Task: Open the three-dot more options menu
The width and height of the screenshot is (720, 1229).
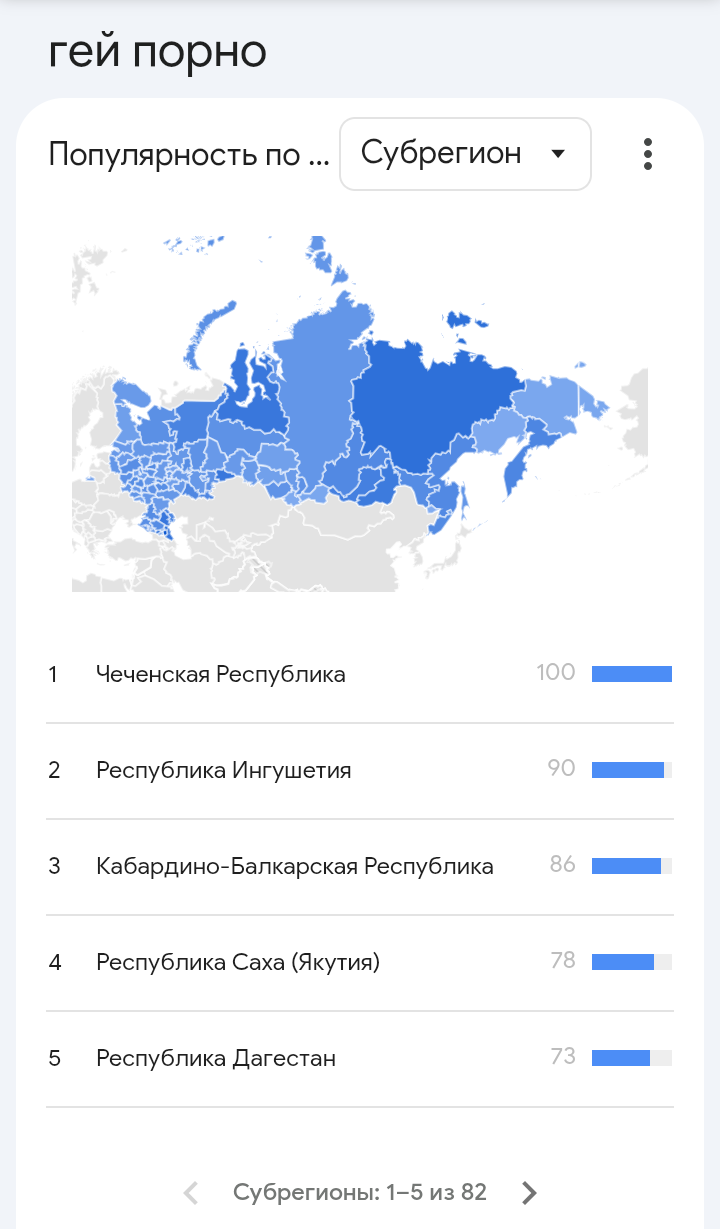Action: click(648, 154)
